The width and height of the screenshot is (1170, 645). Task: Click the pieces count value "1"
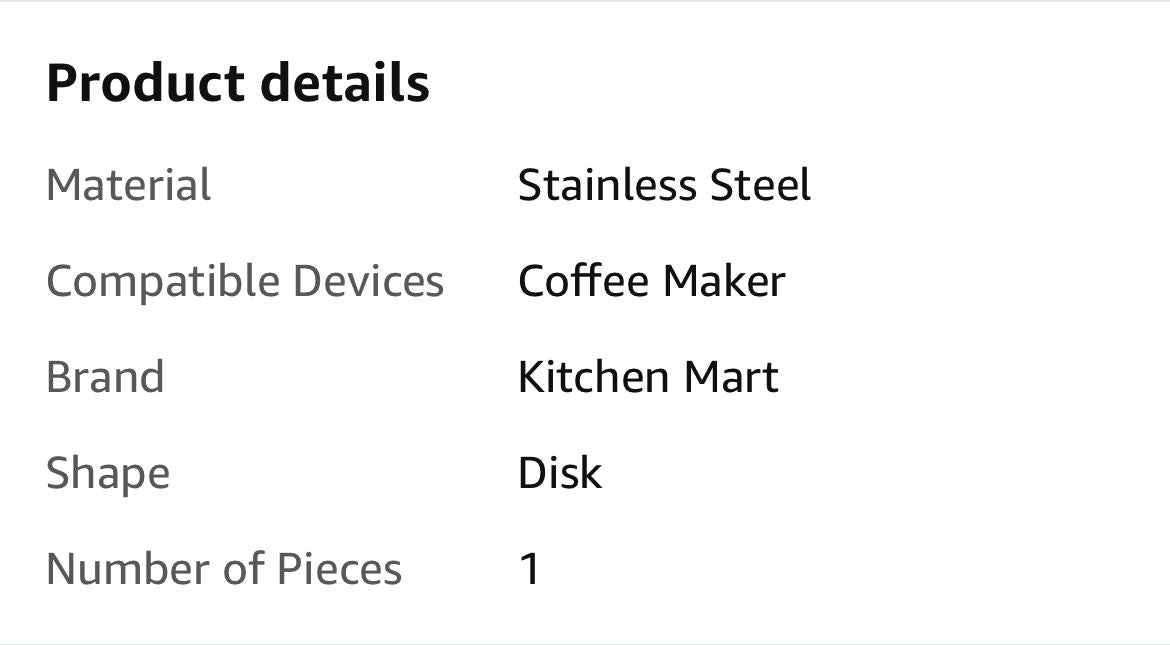pyautogui.click(x=530, y=569)
